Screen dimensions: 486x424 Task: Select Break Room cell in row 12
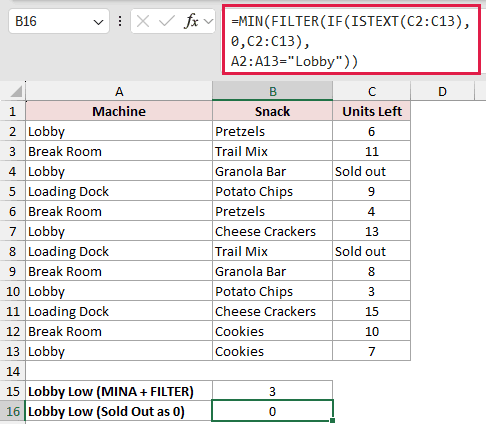pyautogui.click(x=119, y=331)
